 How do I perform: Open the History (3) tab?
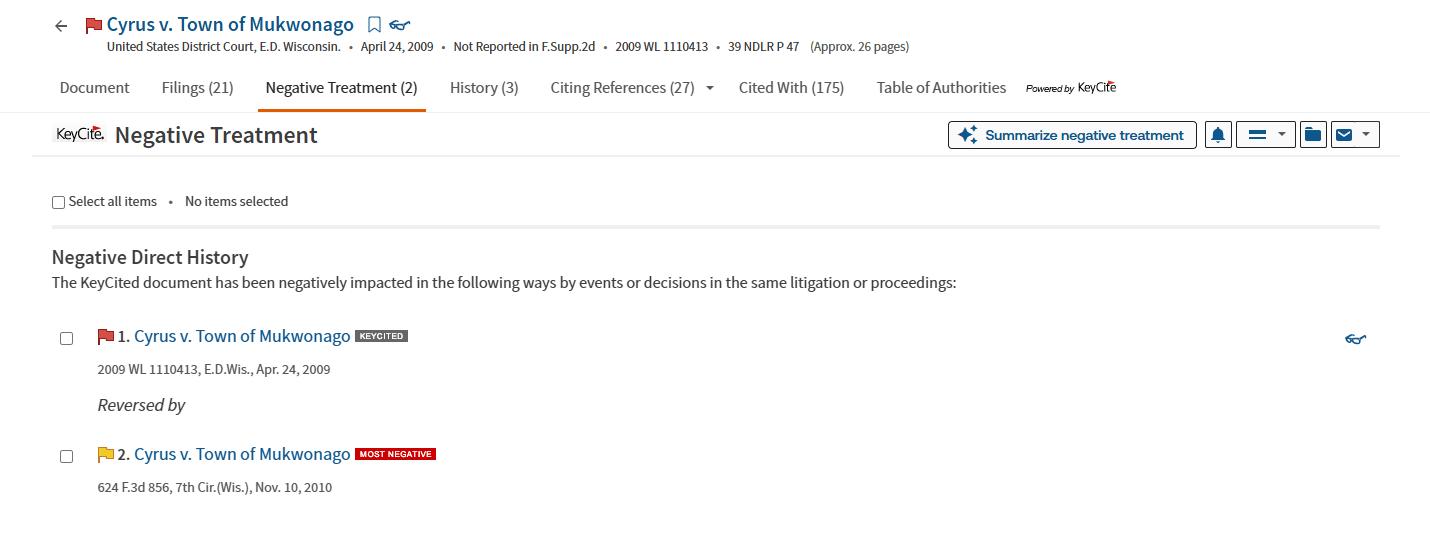[484, 88]
